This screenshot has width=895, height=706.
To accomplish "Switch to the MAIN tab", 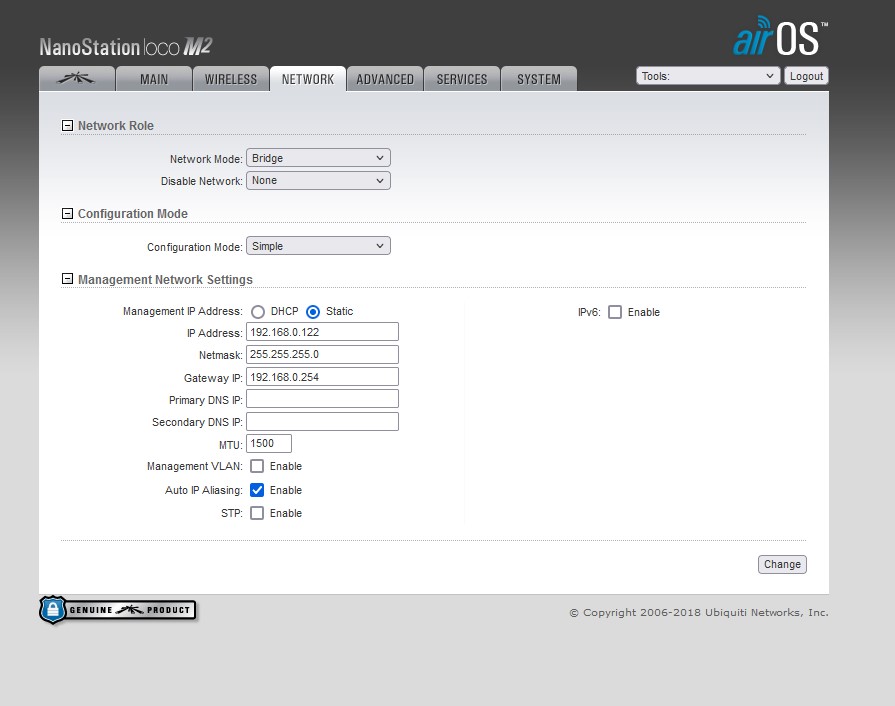I will [x=154, y=79].
